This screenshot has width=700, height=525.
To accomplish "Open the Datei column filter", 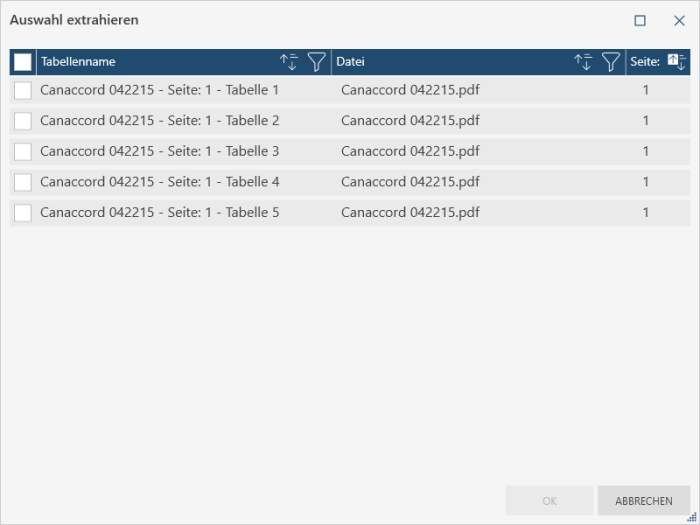I will click(x=611, y=62).
